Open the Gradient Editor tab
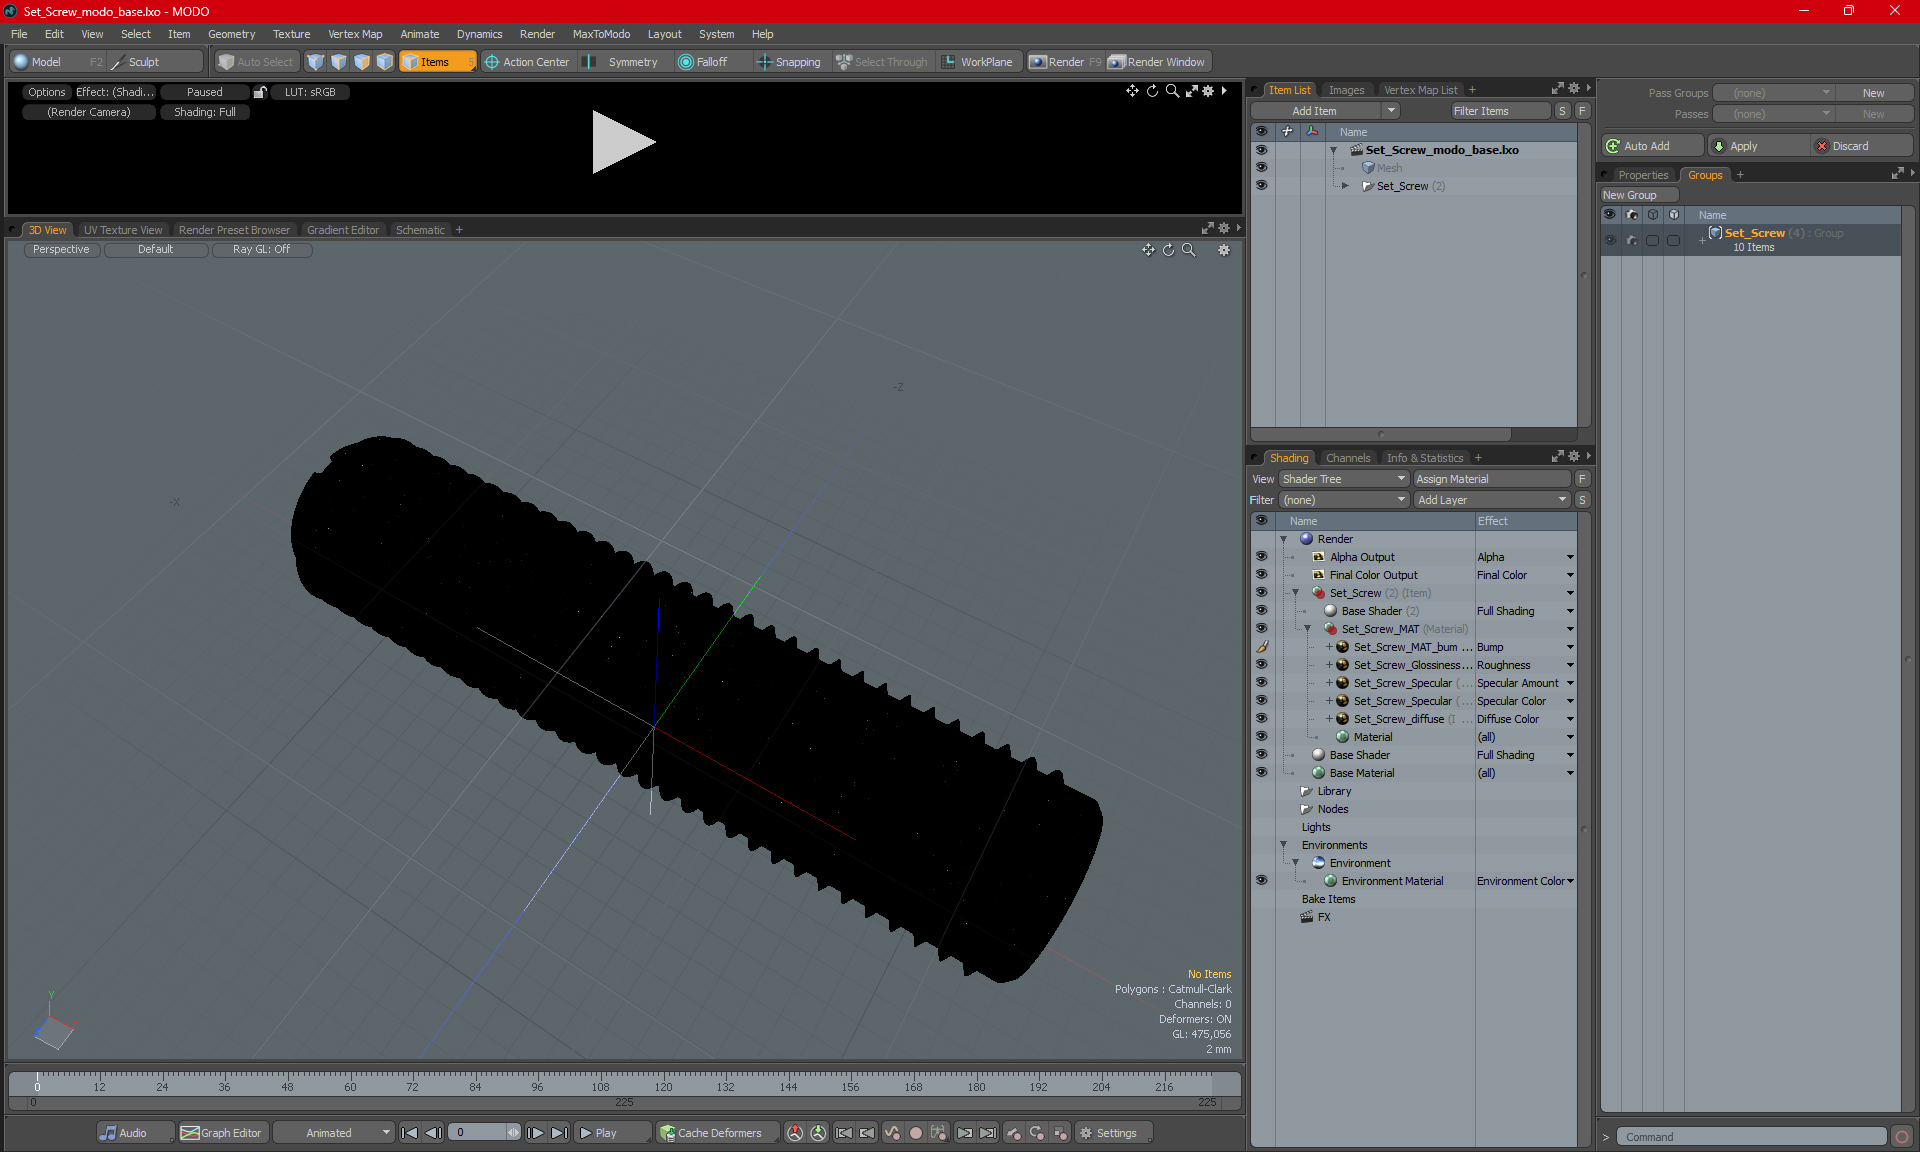Image resolution: width=1920 pixels, height=1152 pixels. coord(343,230)
